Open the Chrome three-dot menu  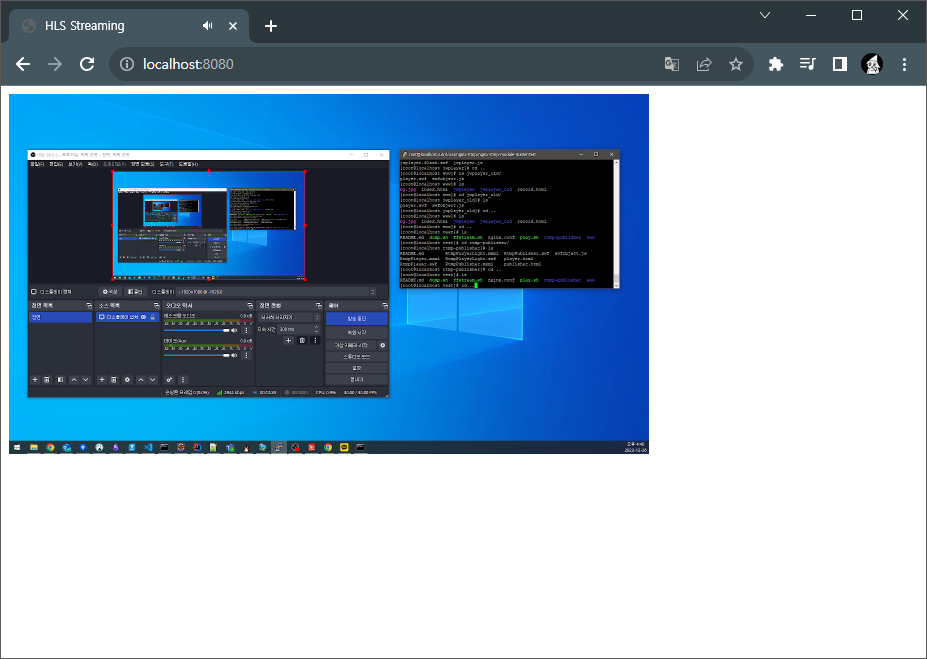905,64
